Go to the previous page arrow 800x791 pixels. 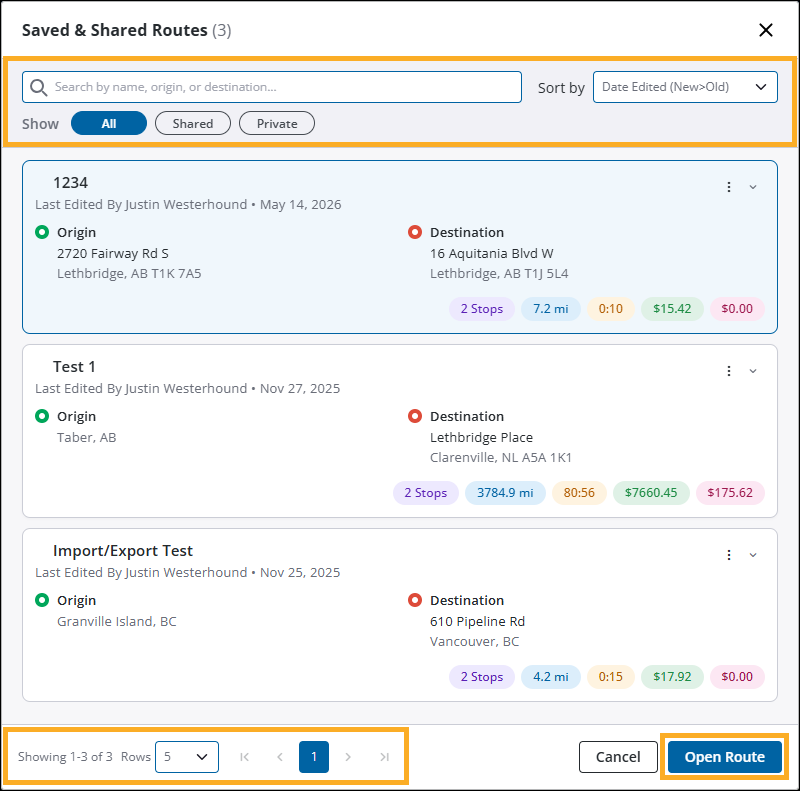(280, 757)
